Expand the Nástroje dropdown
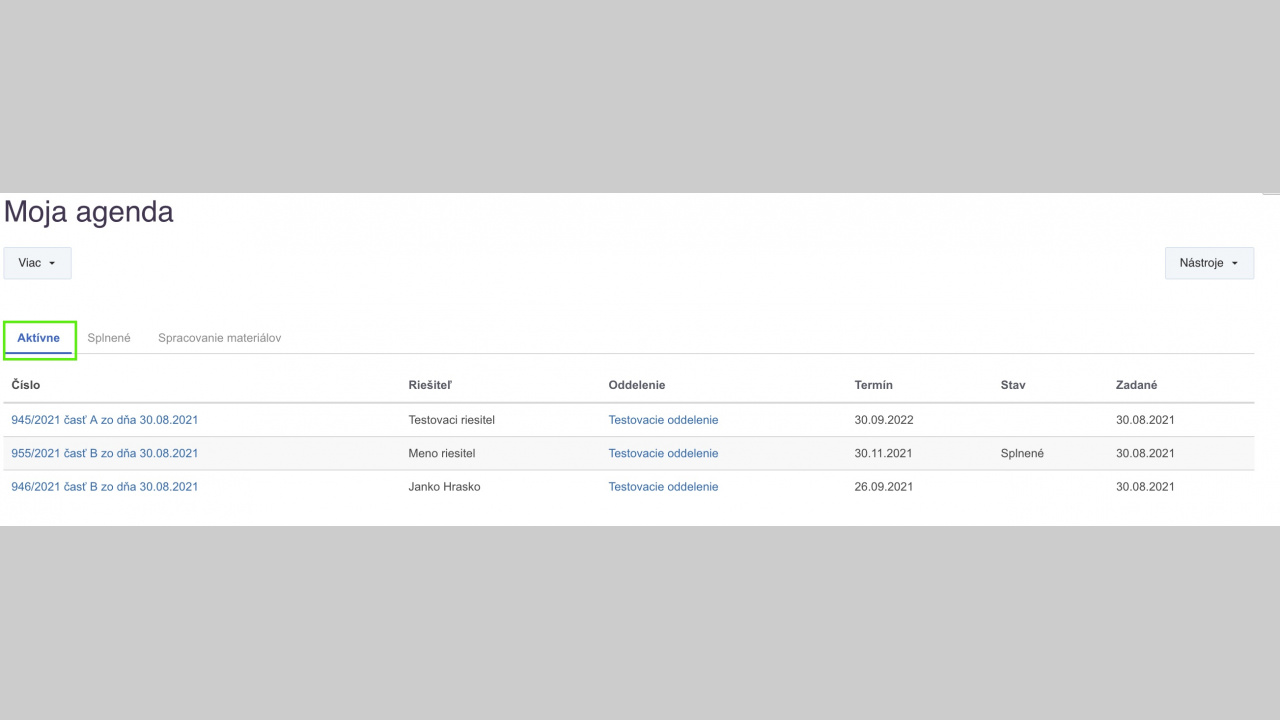 pos(1208,263)
